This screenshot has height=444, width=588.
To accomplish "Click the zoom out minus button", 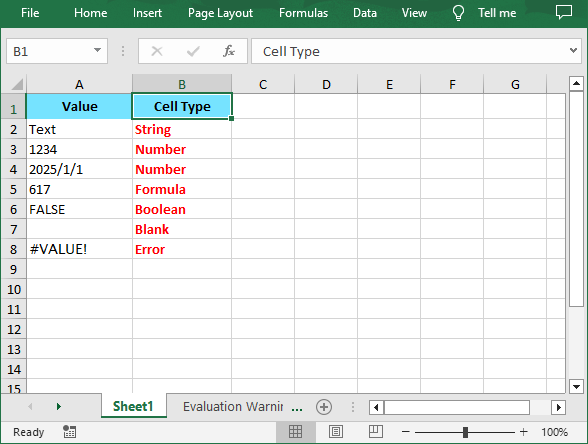I will point(405,432).
